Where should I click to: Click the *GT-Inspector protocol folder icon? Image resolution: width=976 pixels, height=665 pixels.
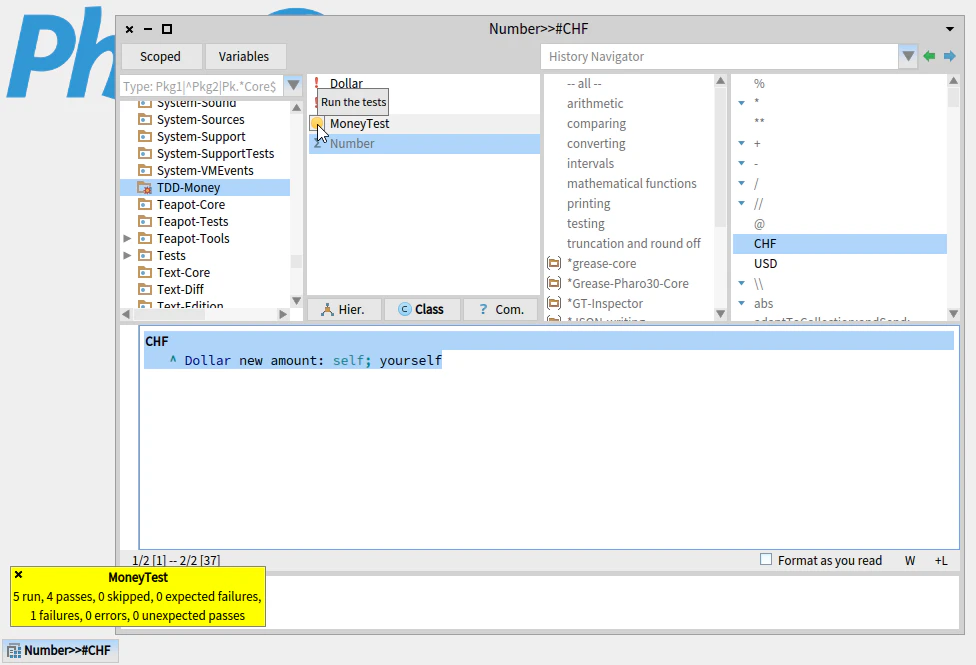(554, 303)
